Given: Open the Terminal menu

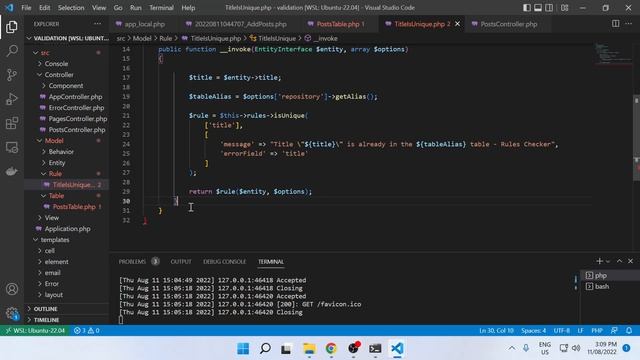Looking at the screenshot, I should point(161,8).
